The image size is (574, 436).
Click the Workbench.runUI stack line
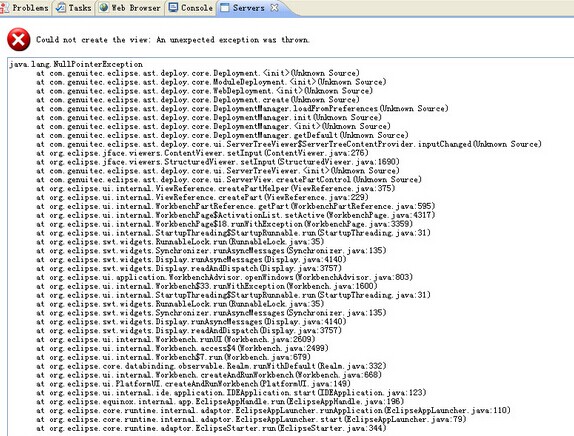click(175, 339)
